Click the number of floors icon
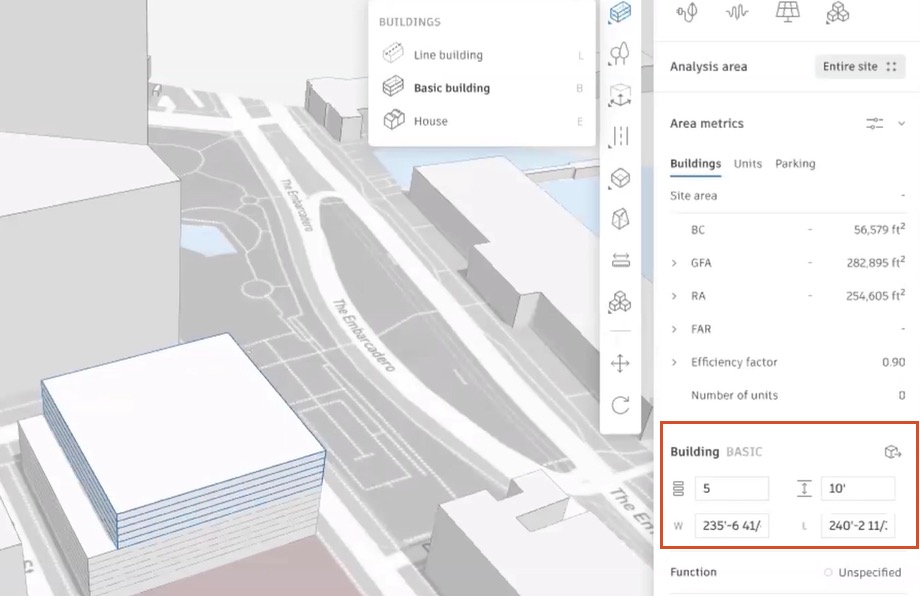Screen dimensions: 920x596 coord(678,488)
